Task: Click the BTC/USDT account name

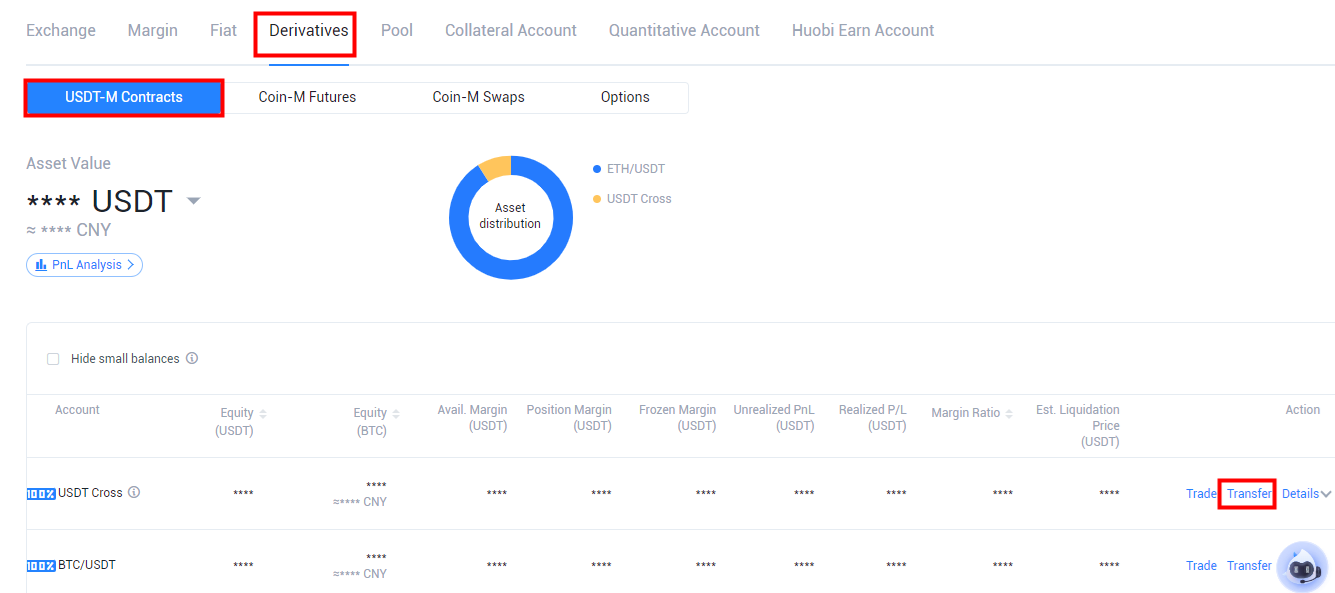Action: 87,565
